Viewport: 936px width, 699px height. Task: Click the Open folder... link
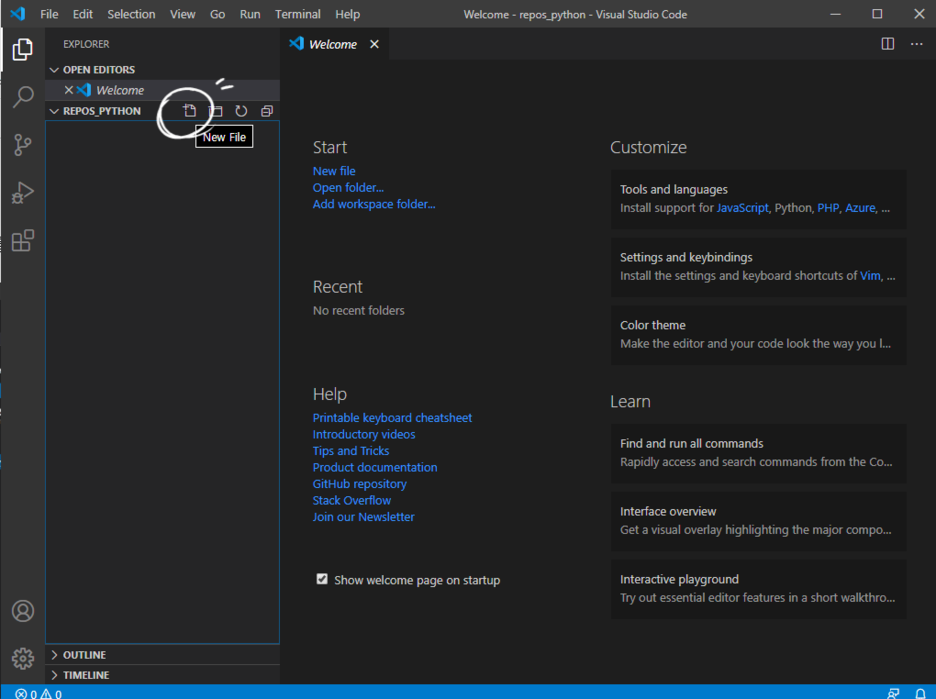click(348, 187)
